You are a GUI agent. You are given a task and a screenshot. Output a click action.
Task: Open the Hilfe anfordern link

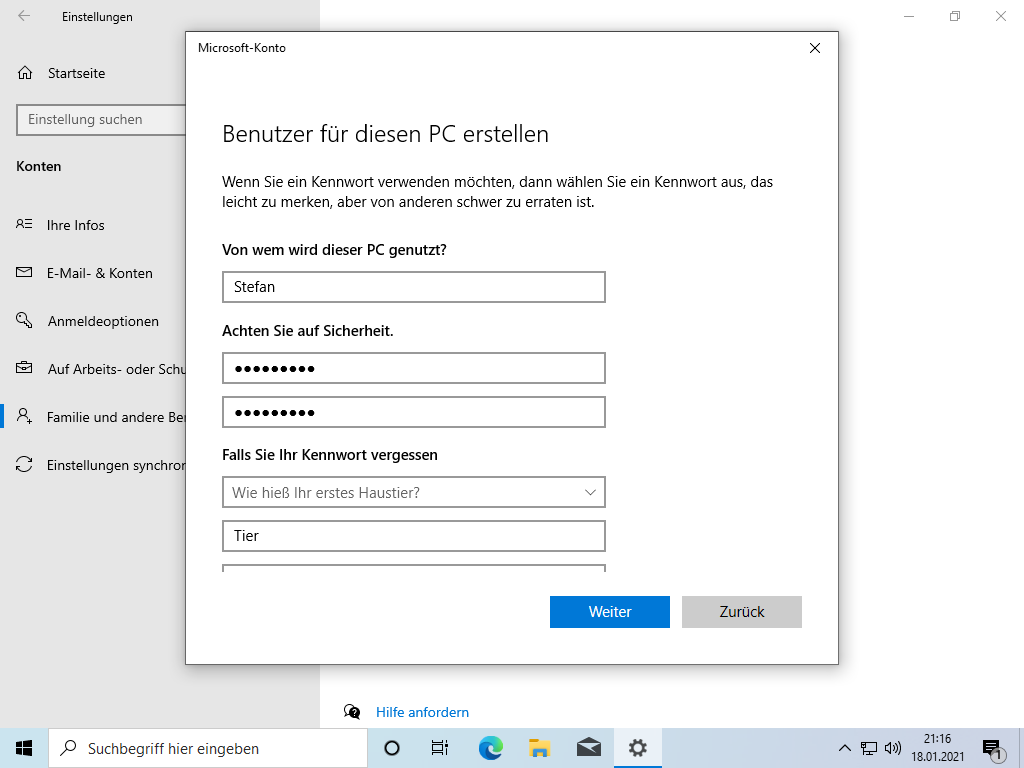click(x=423, y=712)
